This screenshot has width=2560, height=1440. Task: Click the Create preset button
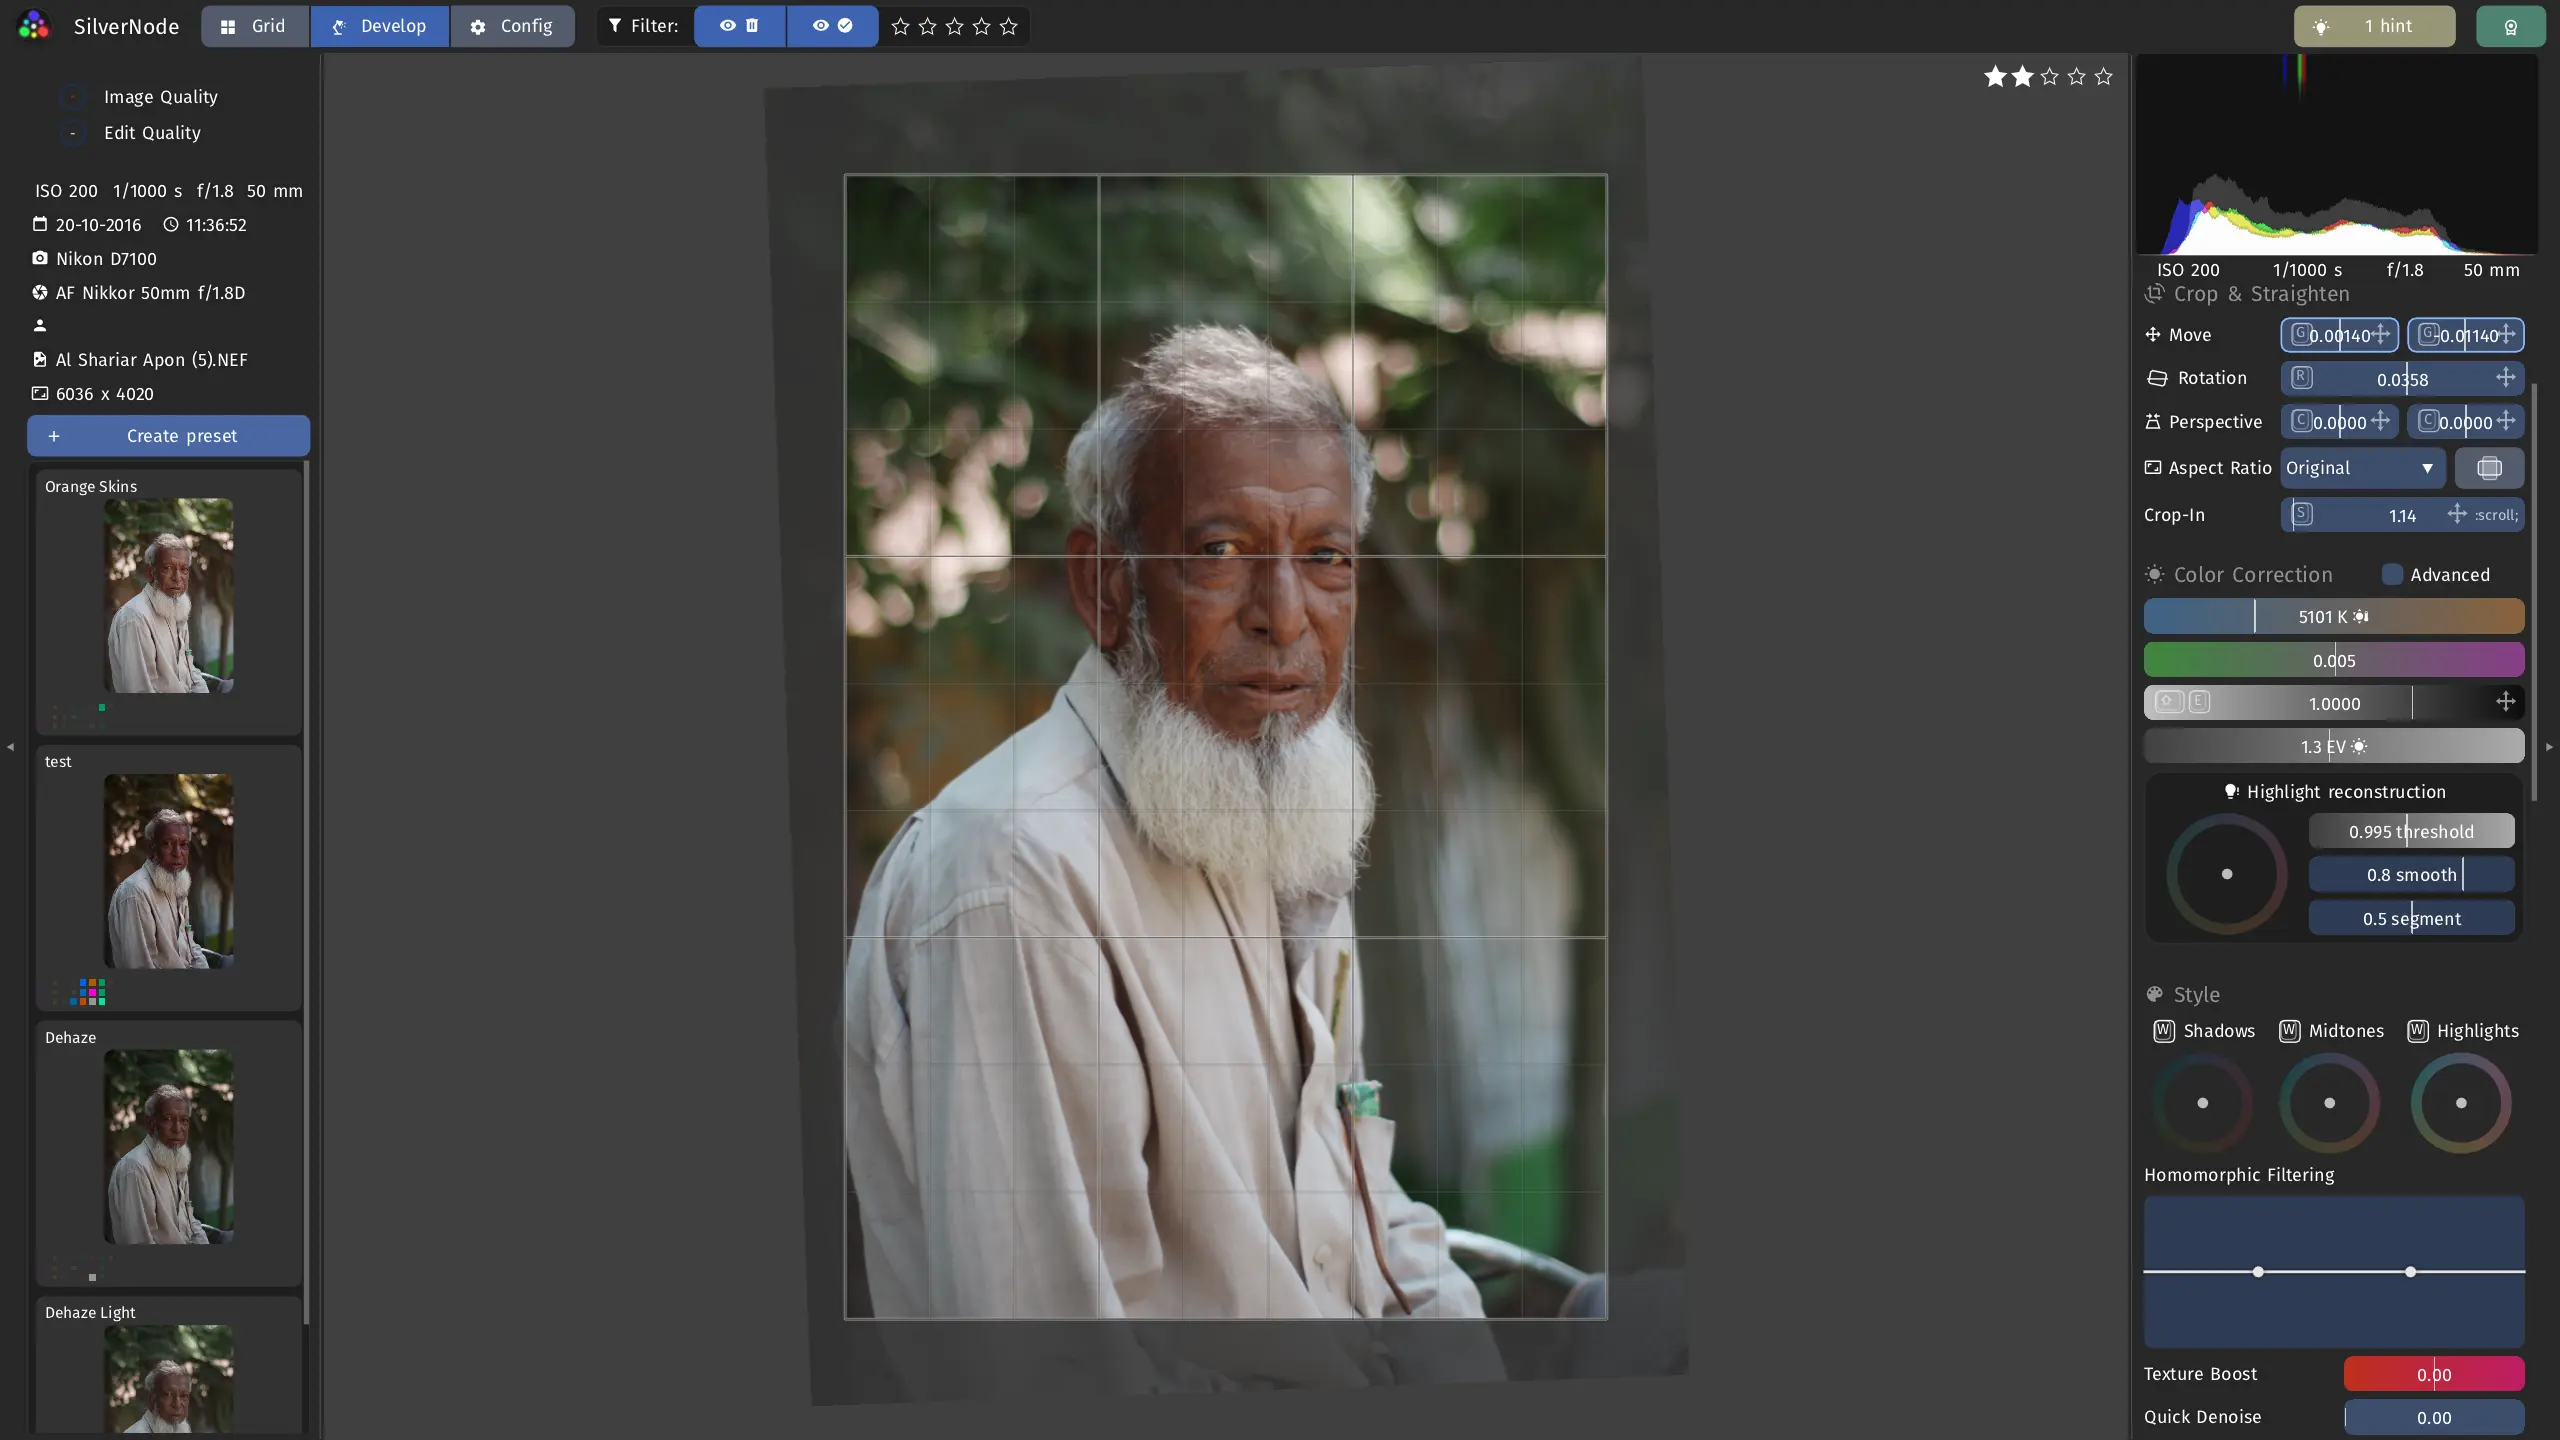point(168,436)
